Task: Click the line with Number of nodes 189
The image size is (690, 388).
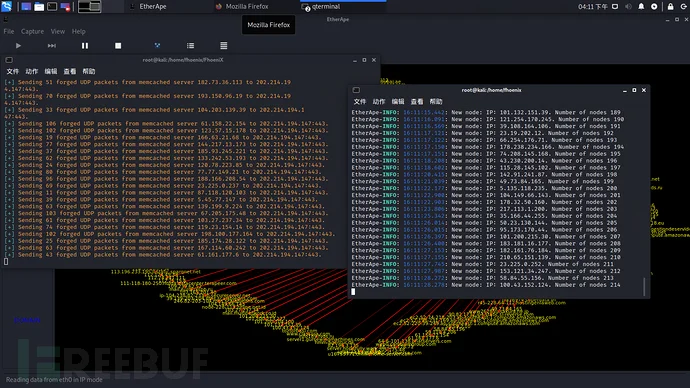Action: click(x=486, y=113)
